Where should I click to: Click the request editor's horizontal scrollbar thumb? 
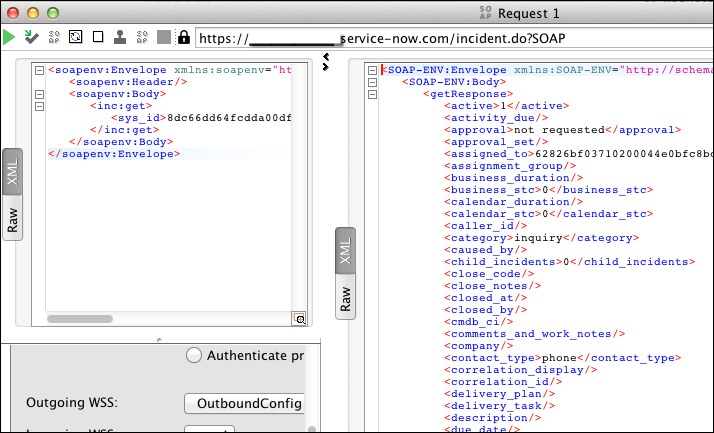click(x=80, y=319)
